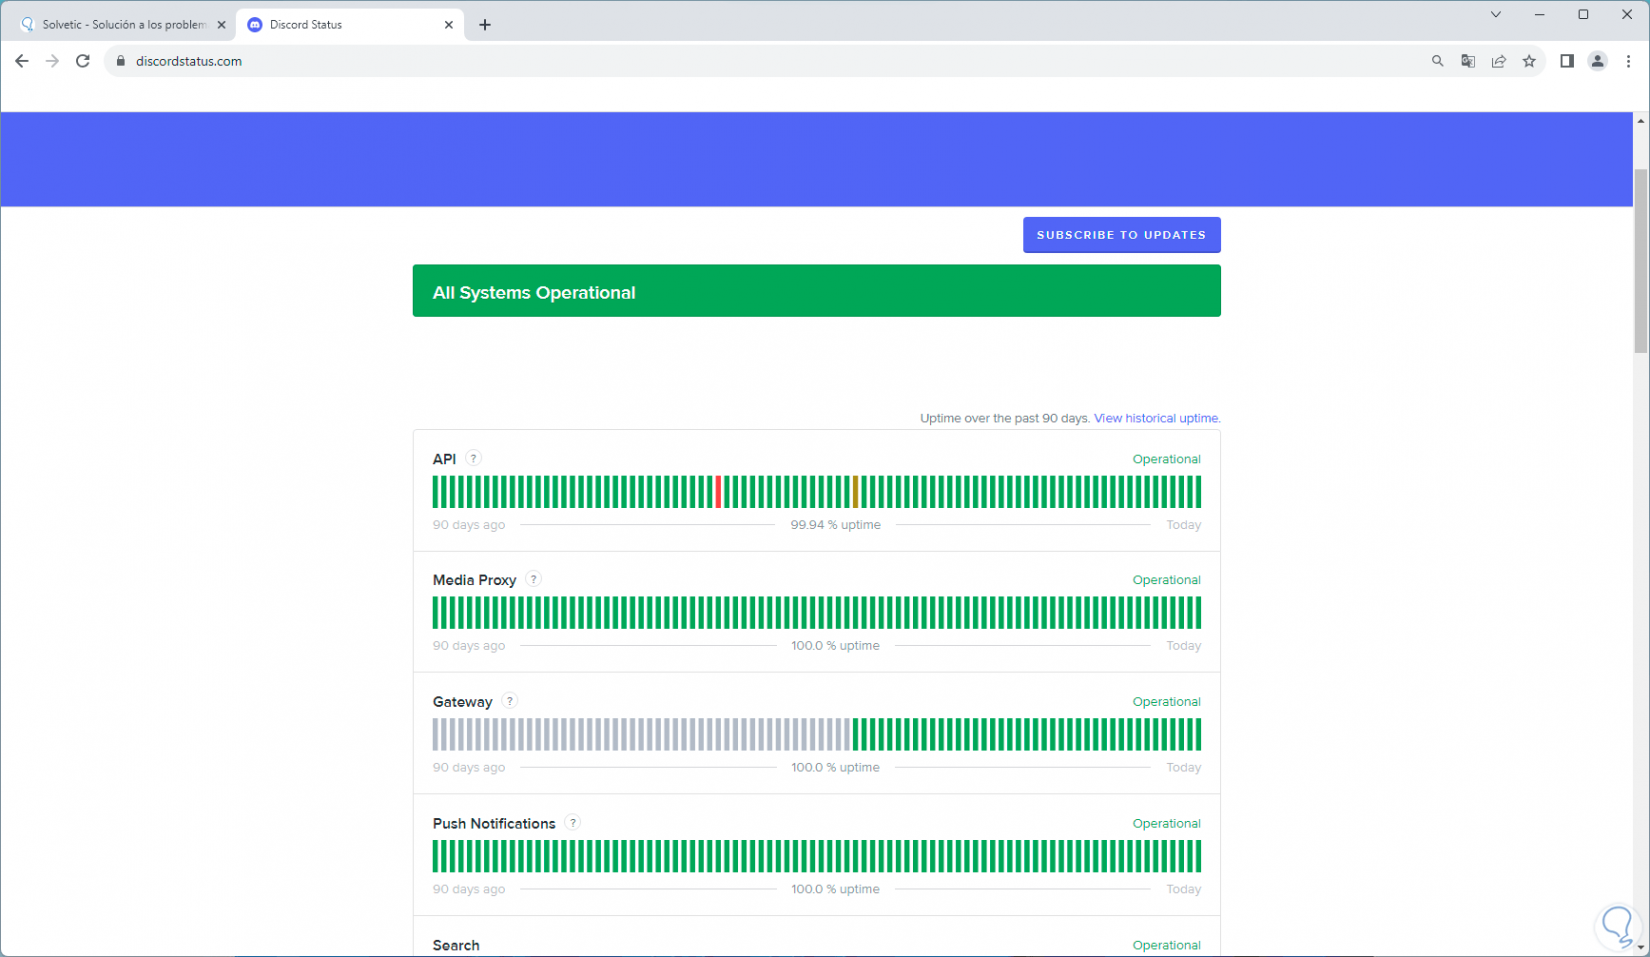Click the Uptime over the past 90 days text
Screen dimensions: 1650x957
[1005, 418]
